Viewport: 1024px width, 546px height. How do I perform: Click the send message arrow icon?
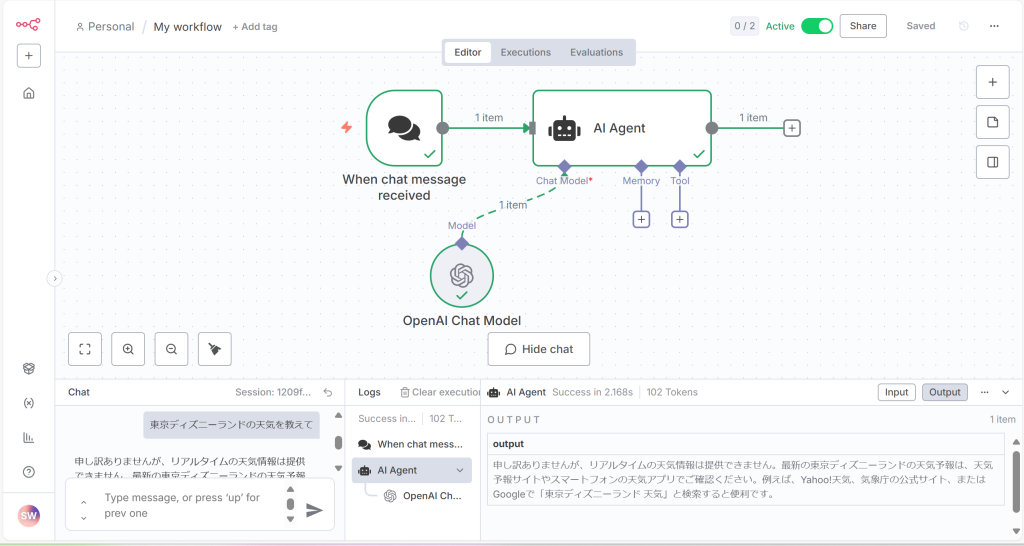[314, 510]
